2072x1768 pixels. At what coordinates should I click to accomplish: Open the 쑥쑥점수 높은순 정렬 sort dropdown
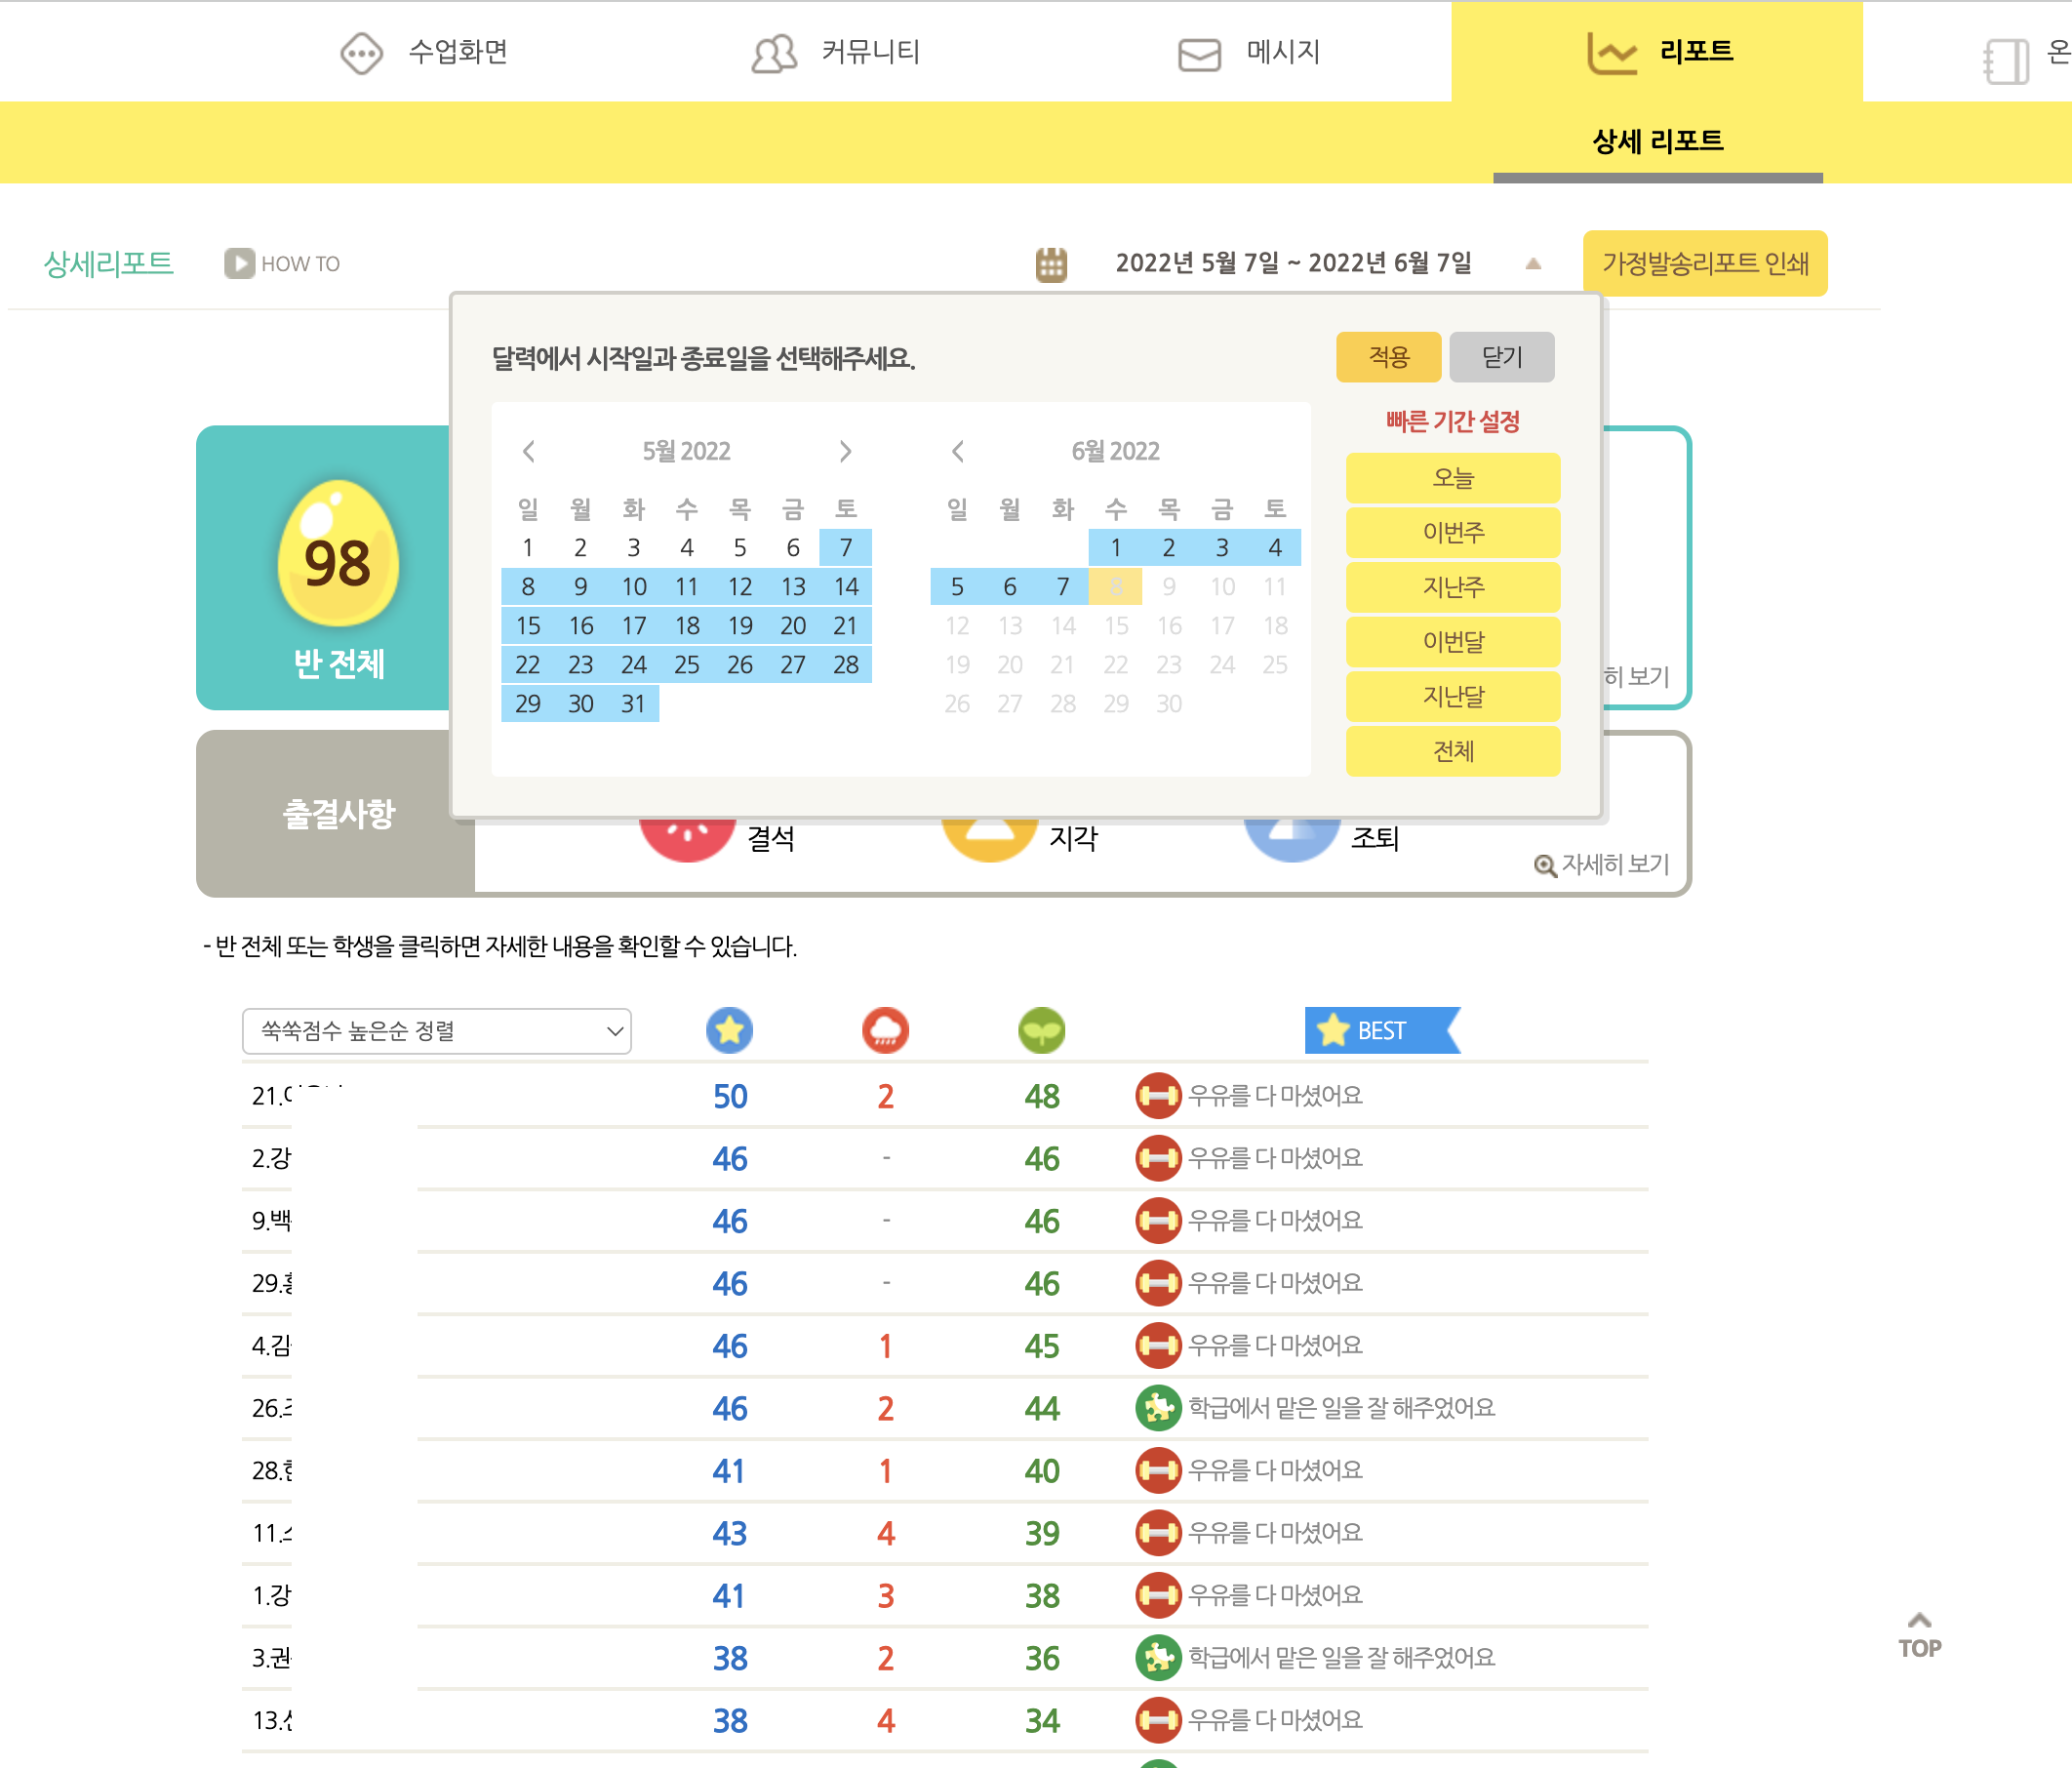coord(436,1031)
